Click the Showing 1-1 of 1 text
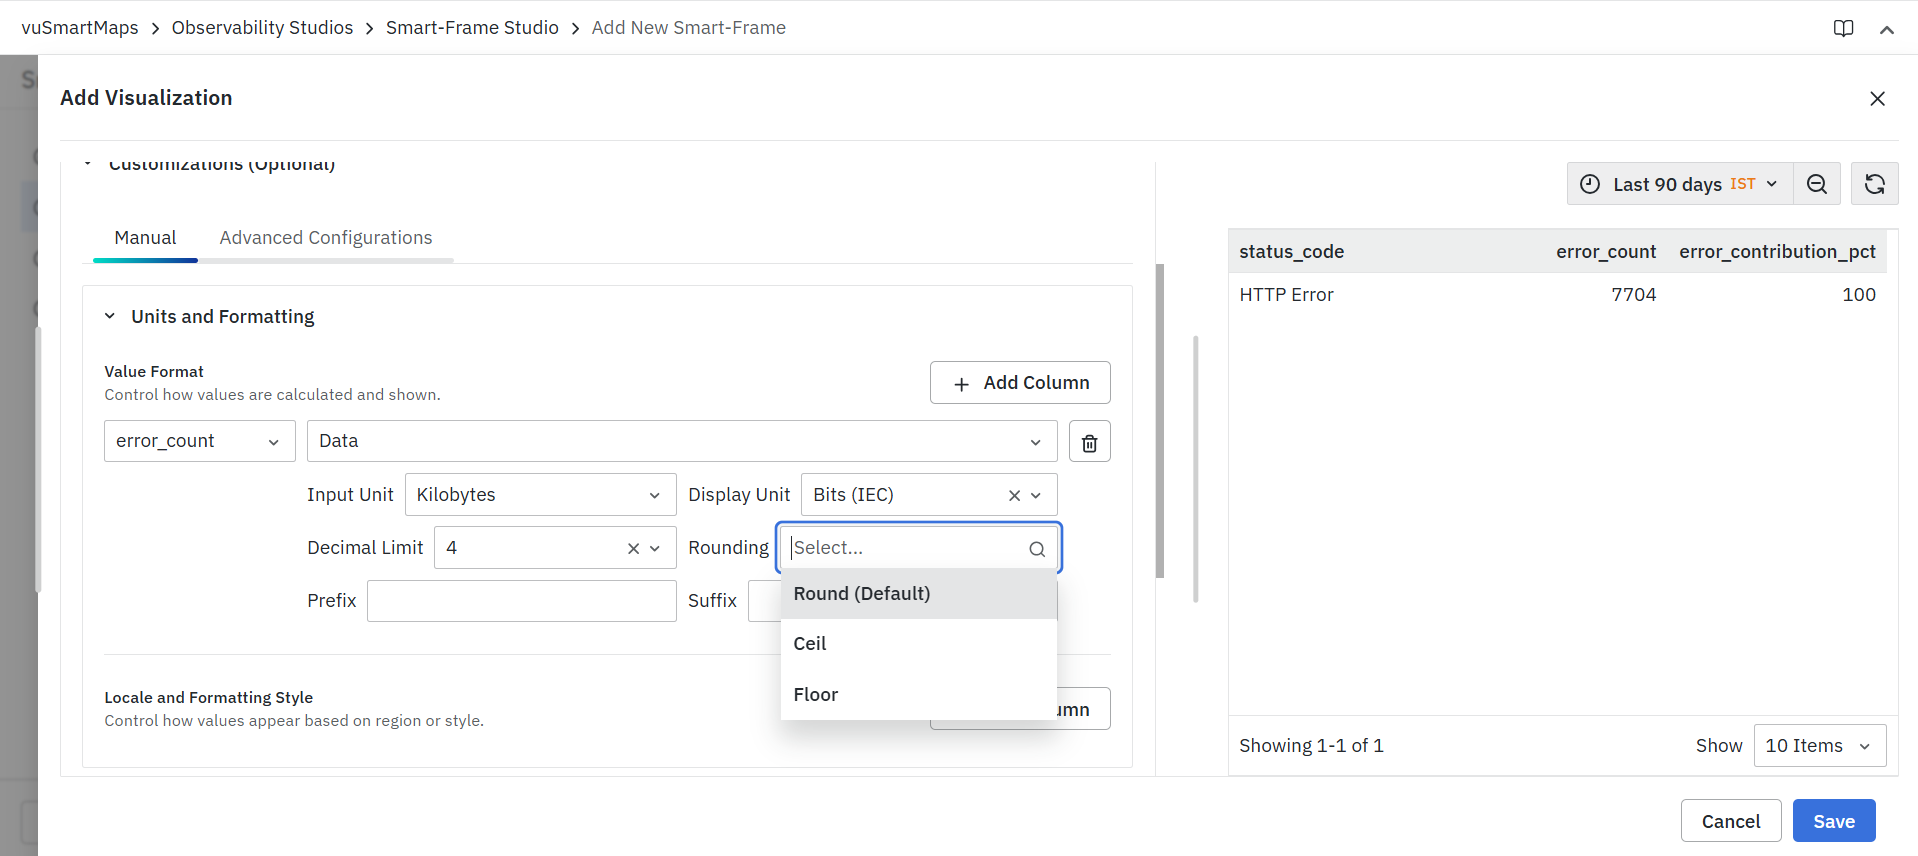Viewport: 1918px width, 856px height. coord(1311,746)
